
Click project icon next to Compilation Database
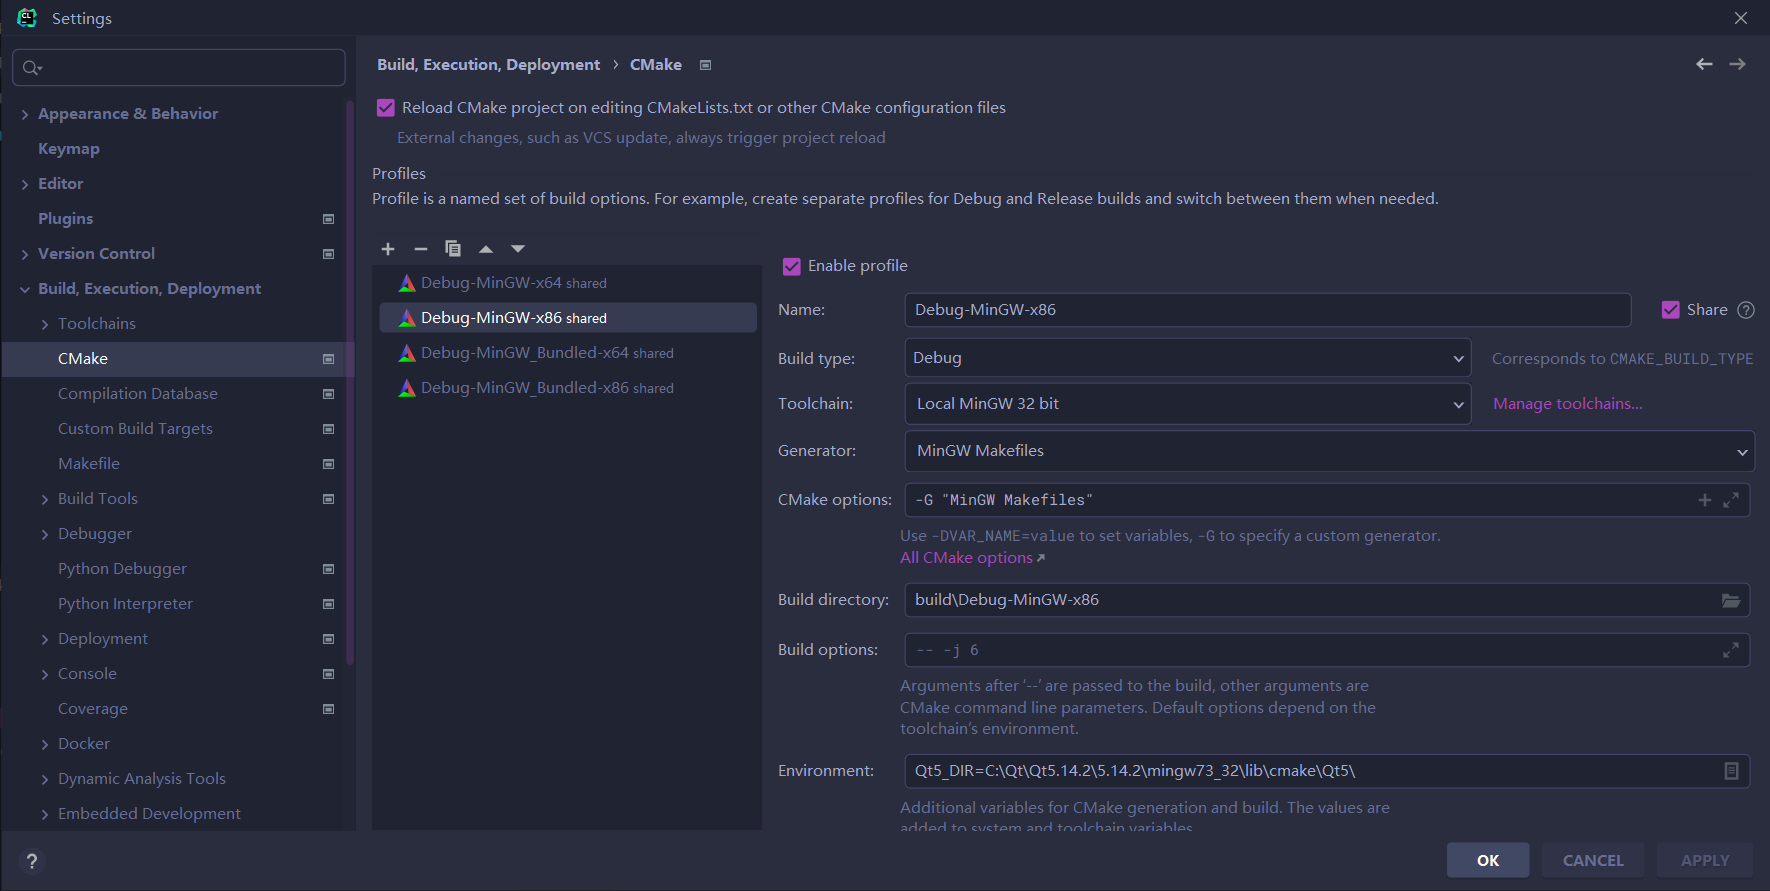point(328,394)
